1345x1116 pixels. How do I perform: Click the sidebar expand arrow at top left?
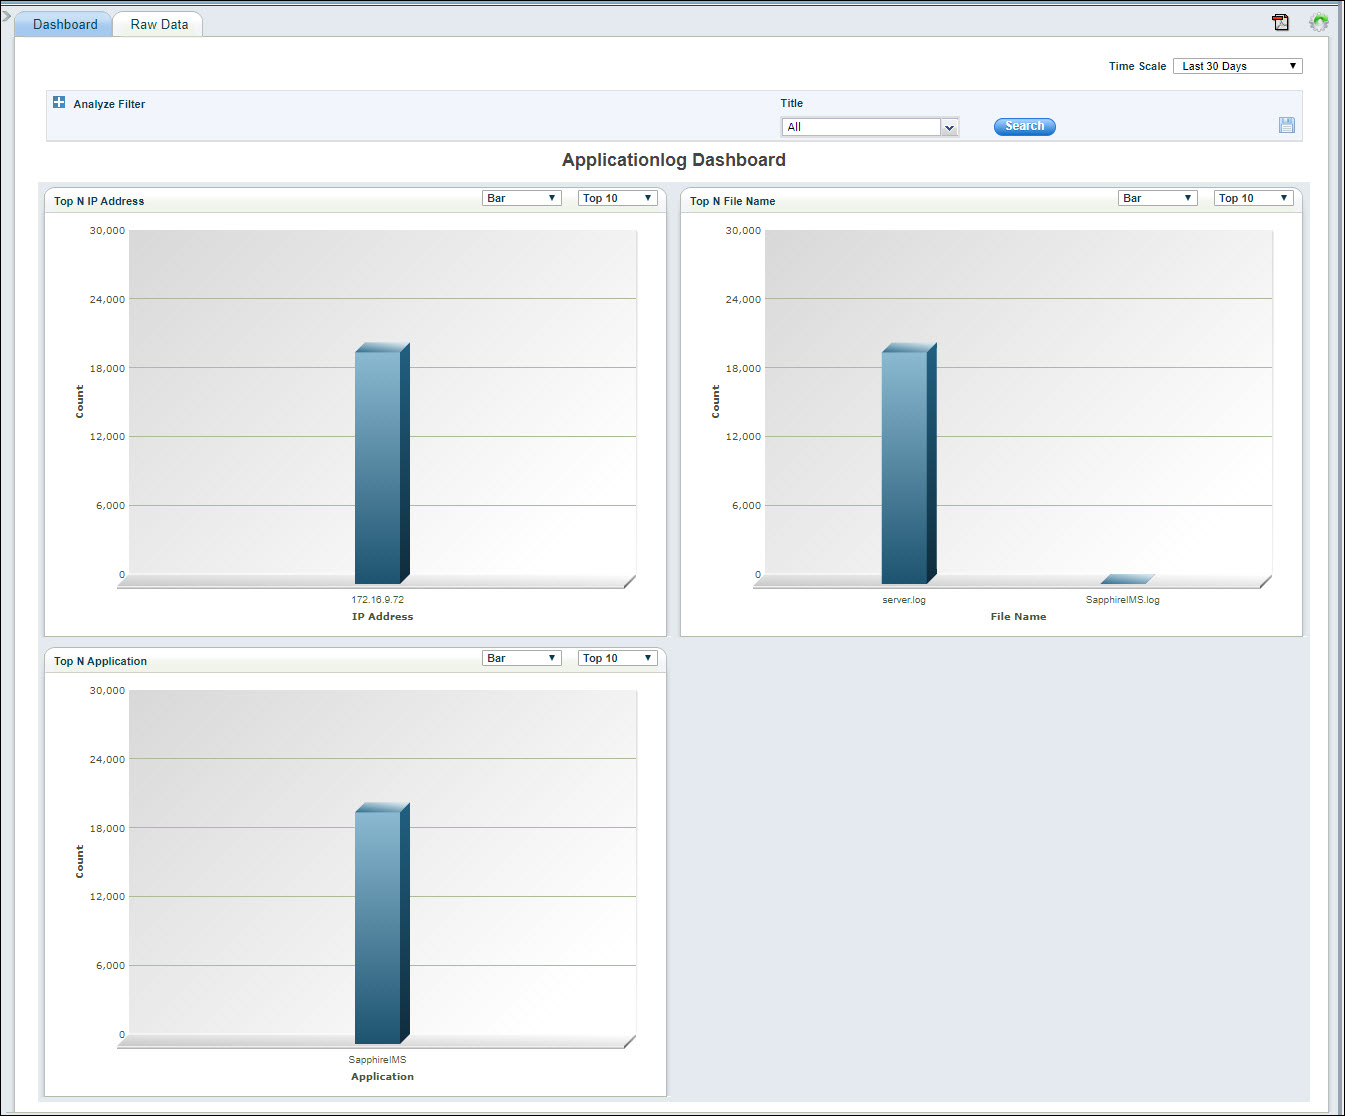click(6, 16)
